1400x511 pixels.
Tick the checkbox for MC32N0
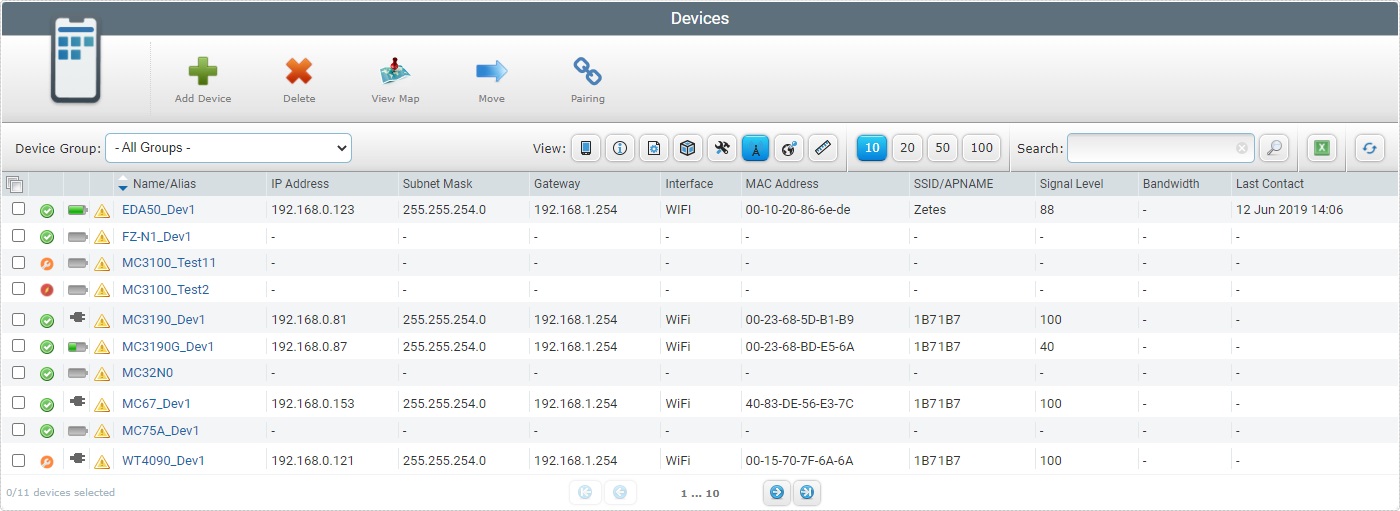(x=18, y=372)
